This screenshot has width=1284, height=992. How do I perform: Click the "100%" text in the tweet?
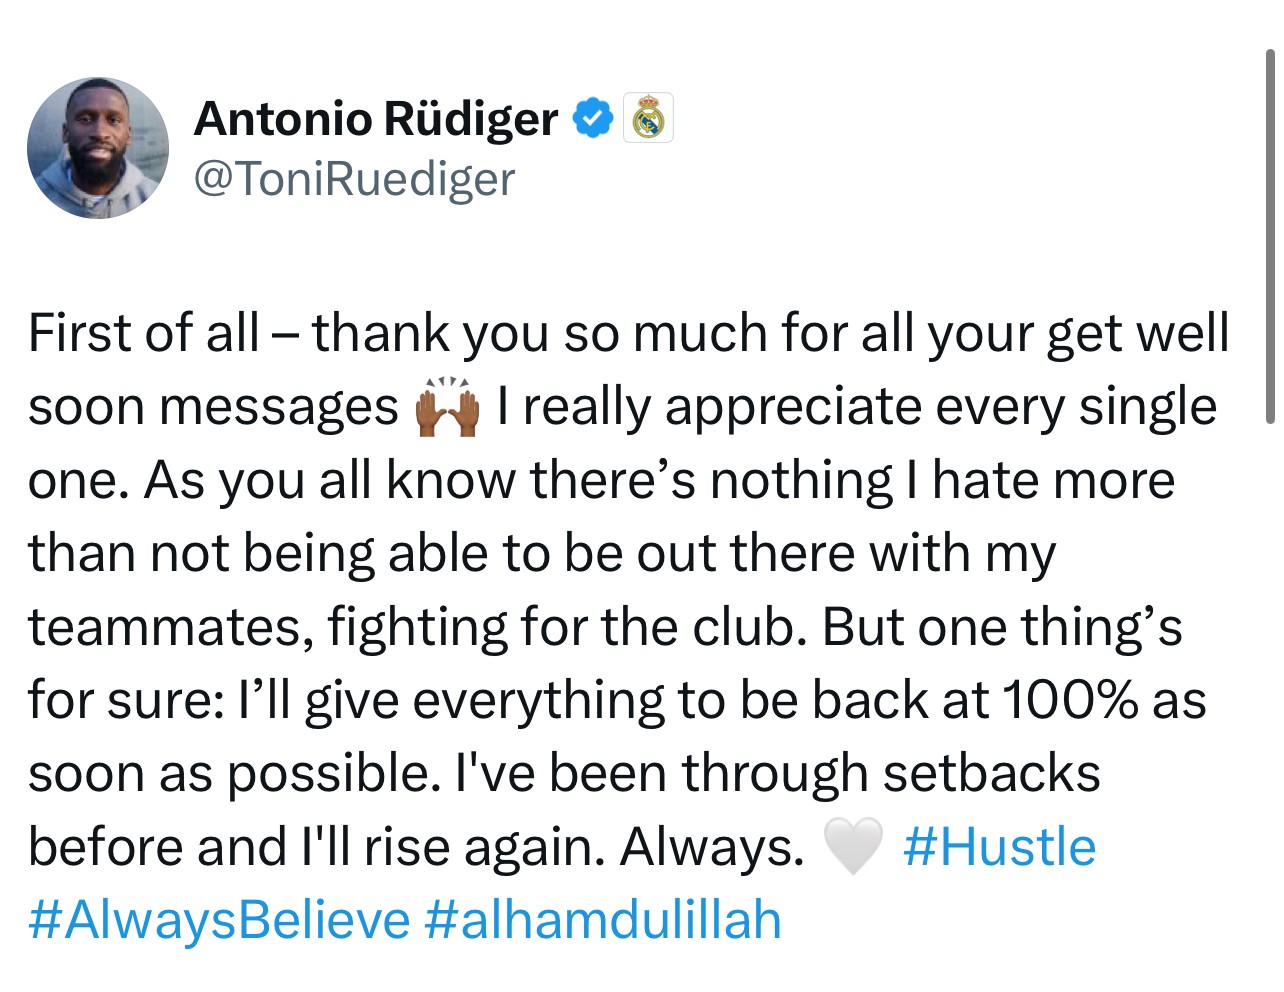point(1070,700)
